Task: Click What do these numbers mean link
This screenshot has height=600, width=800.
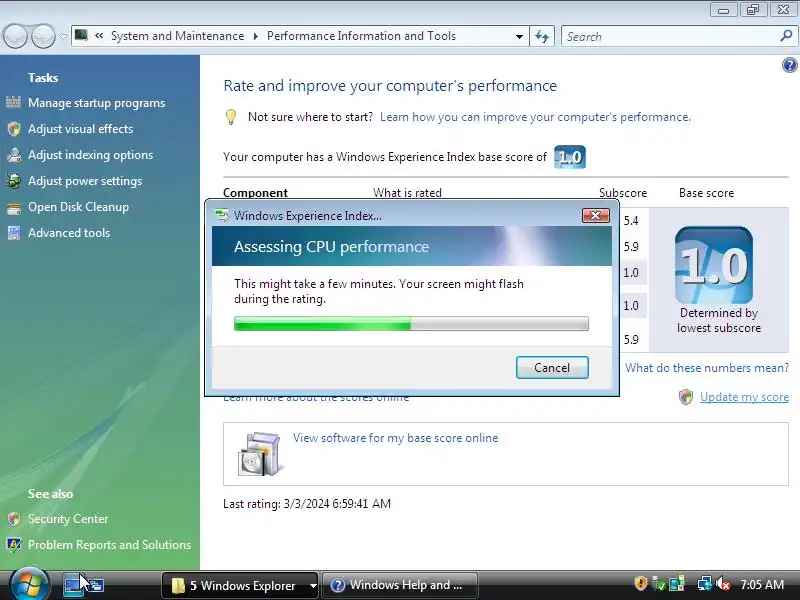Action: coord(707,368)
